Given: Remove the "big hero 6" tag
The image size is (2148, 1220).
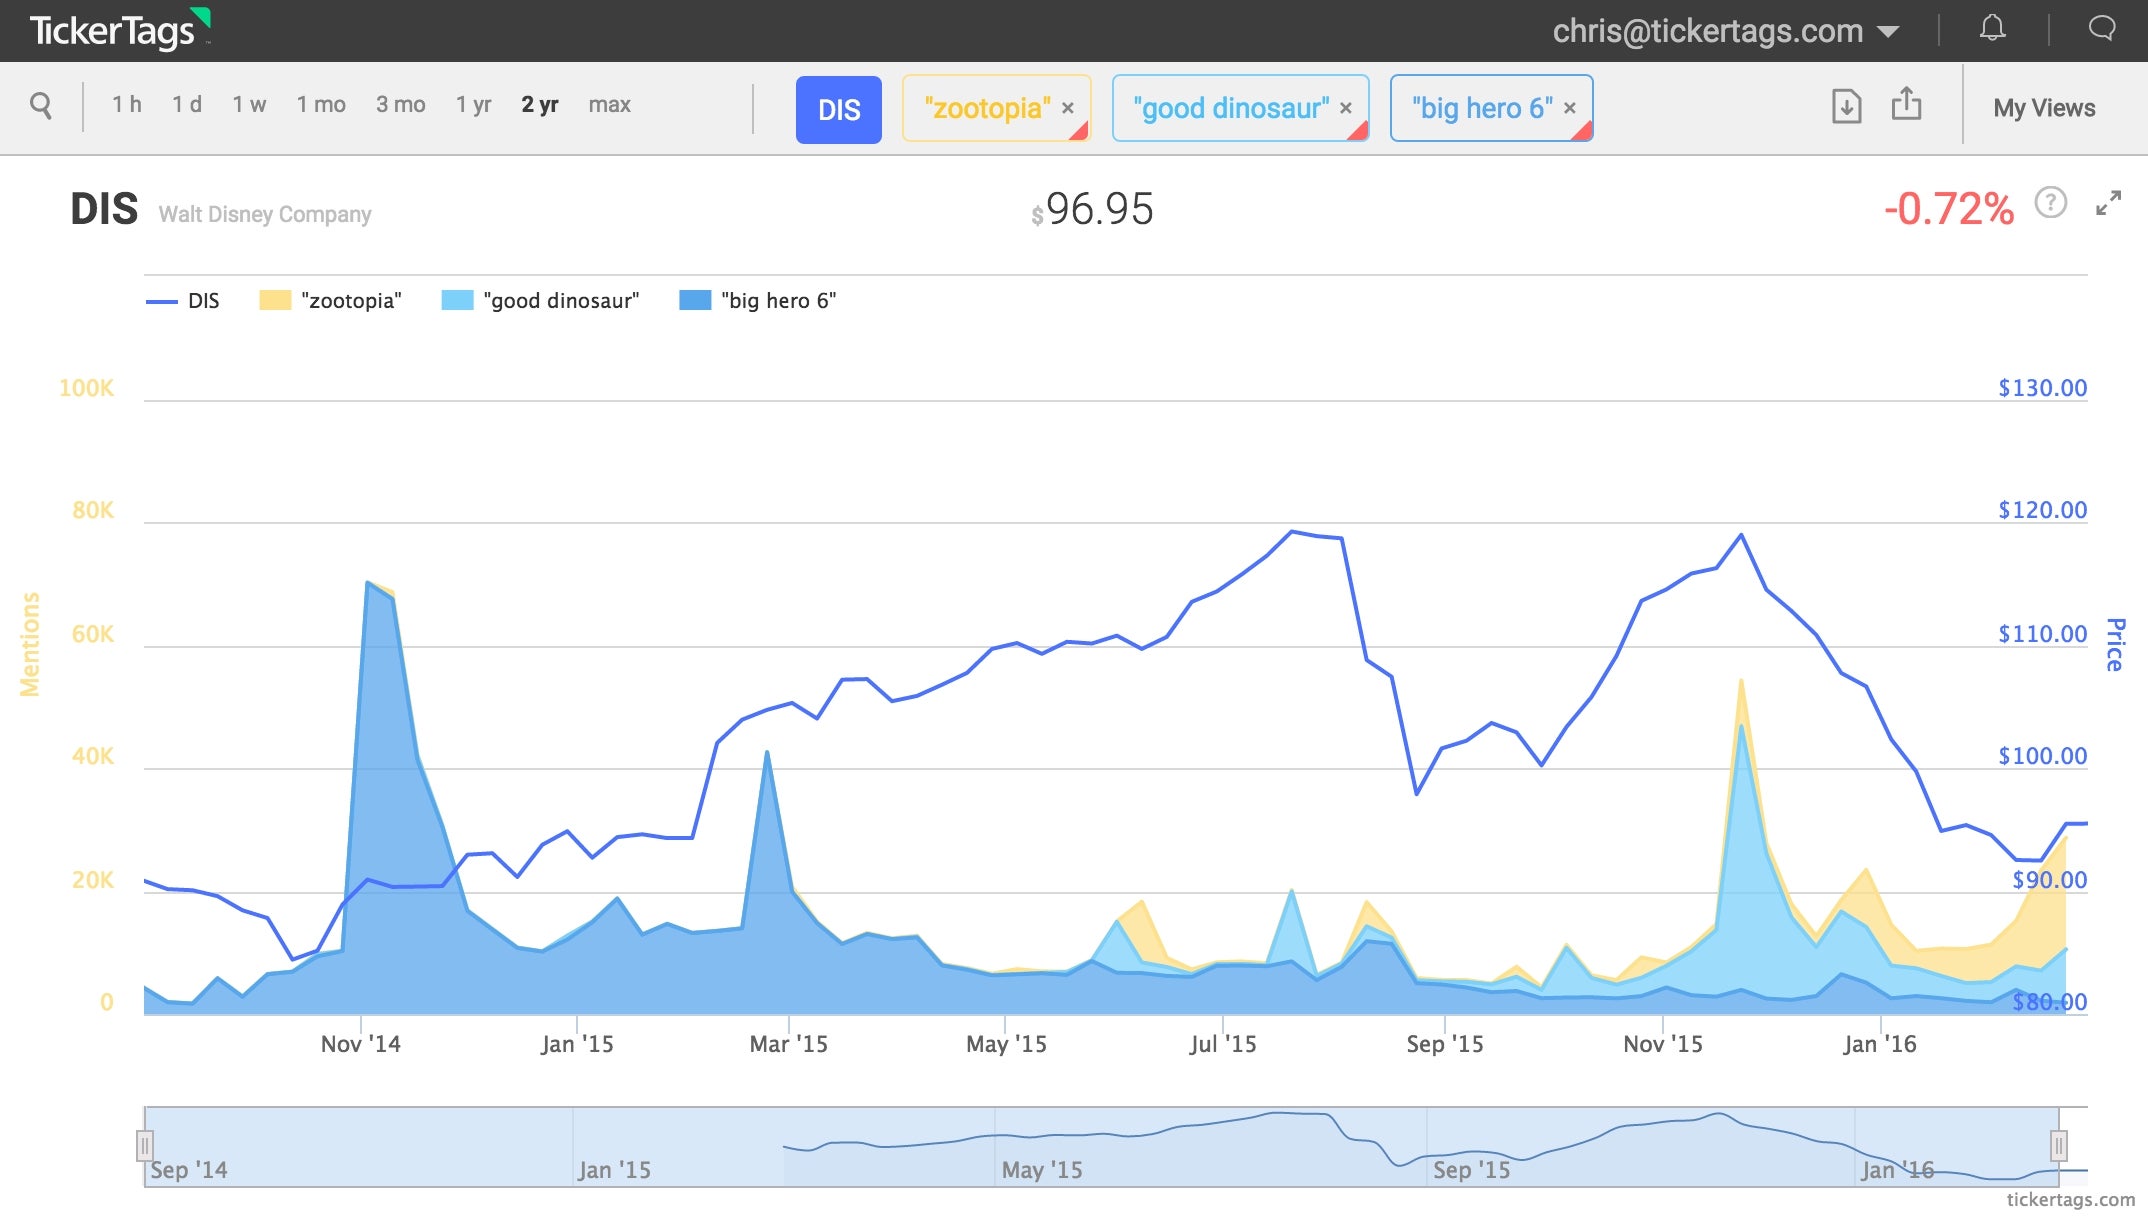Looking at the screenshot, I should pos(1570,108).
